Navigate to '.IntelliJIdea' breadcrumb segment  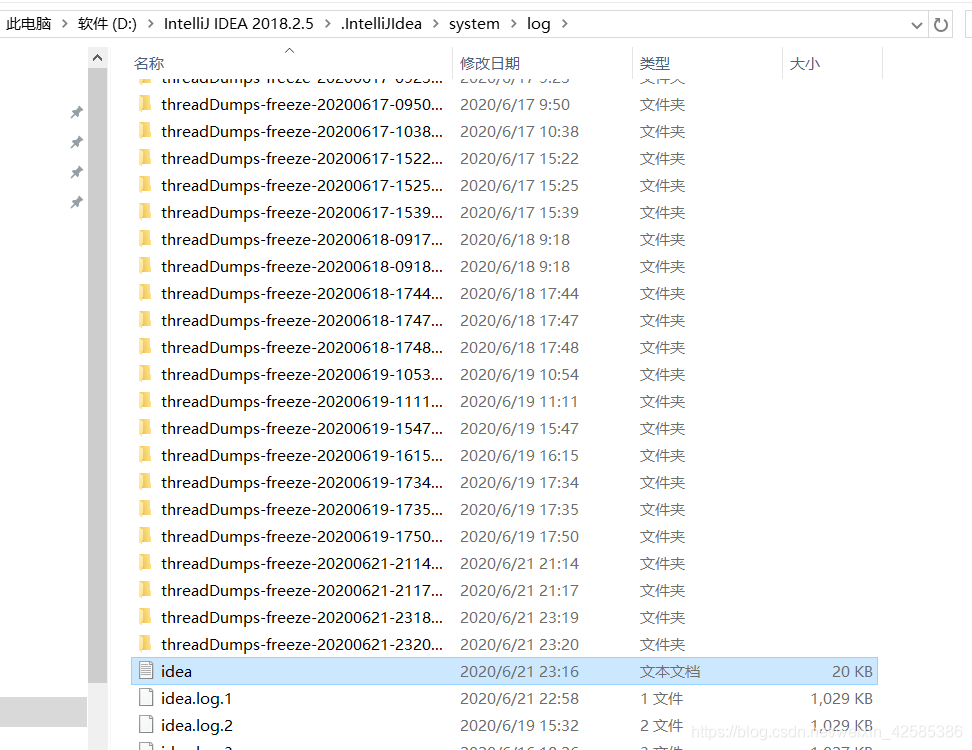381,24
